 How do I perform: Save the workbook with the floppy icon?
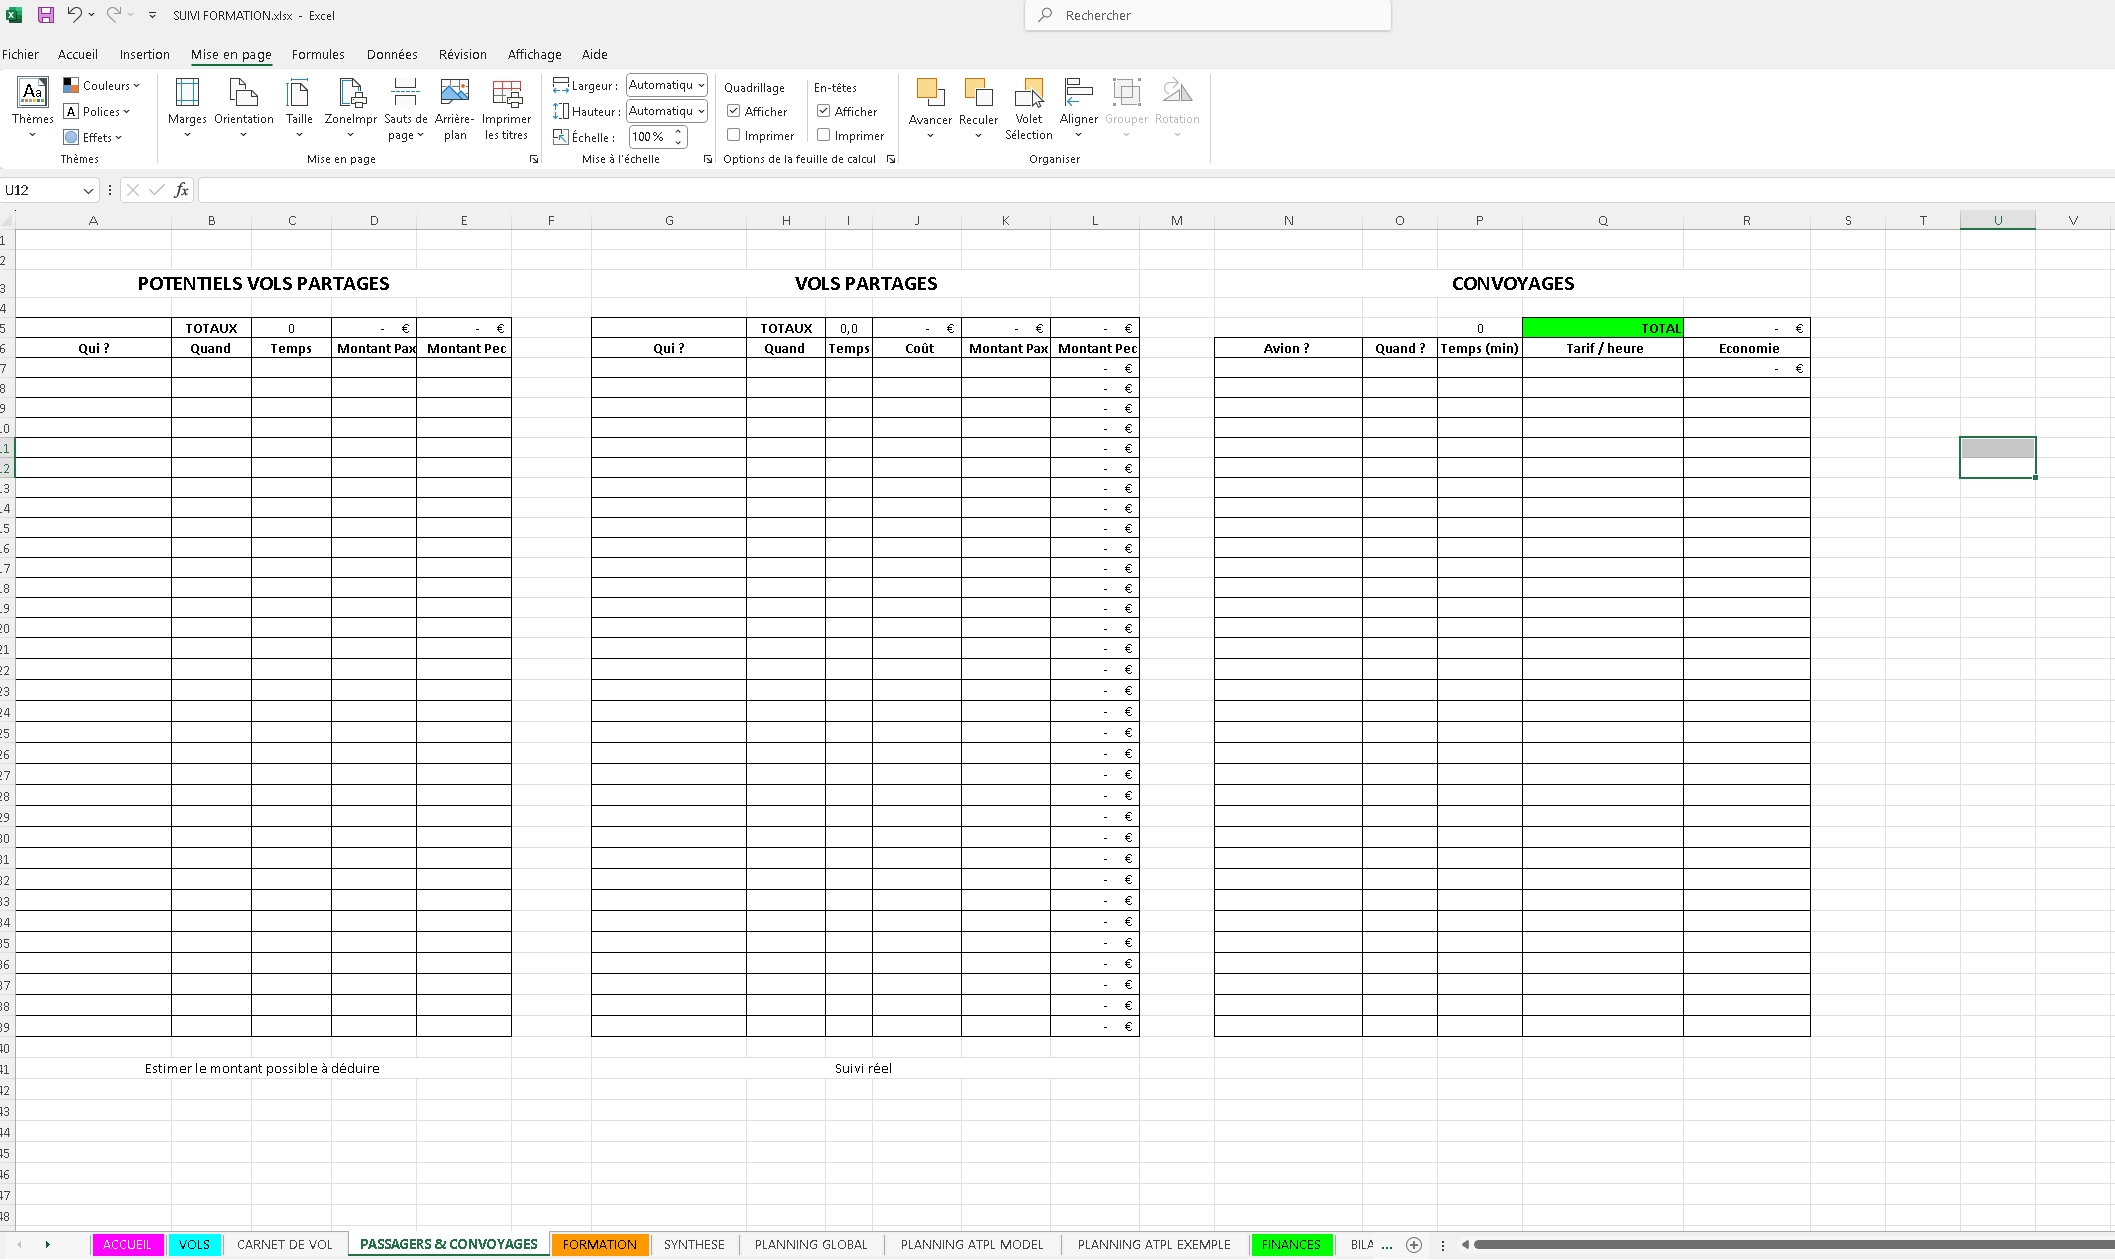[46, 15]
